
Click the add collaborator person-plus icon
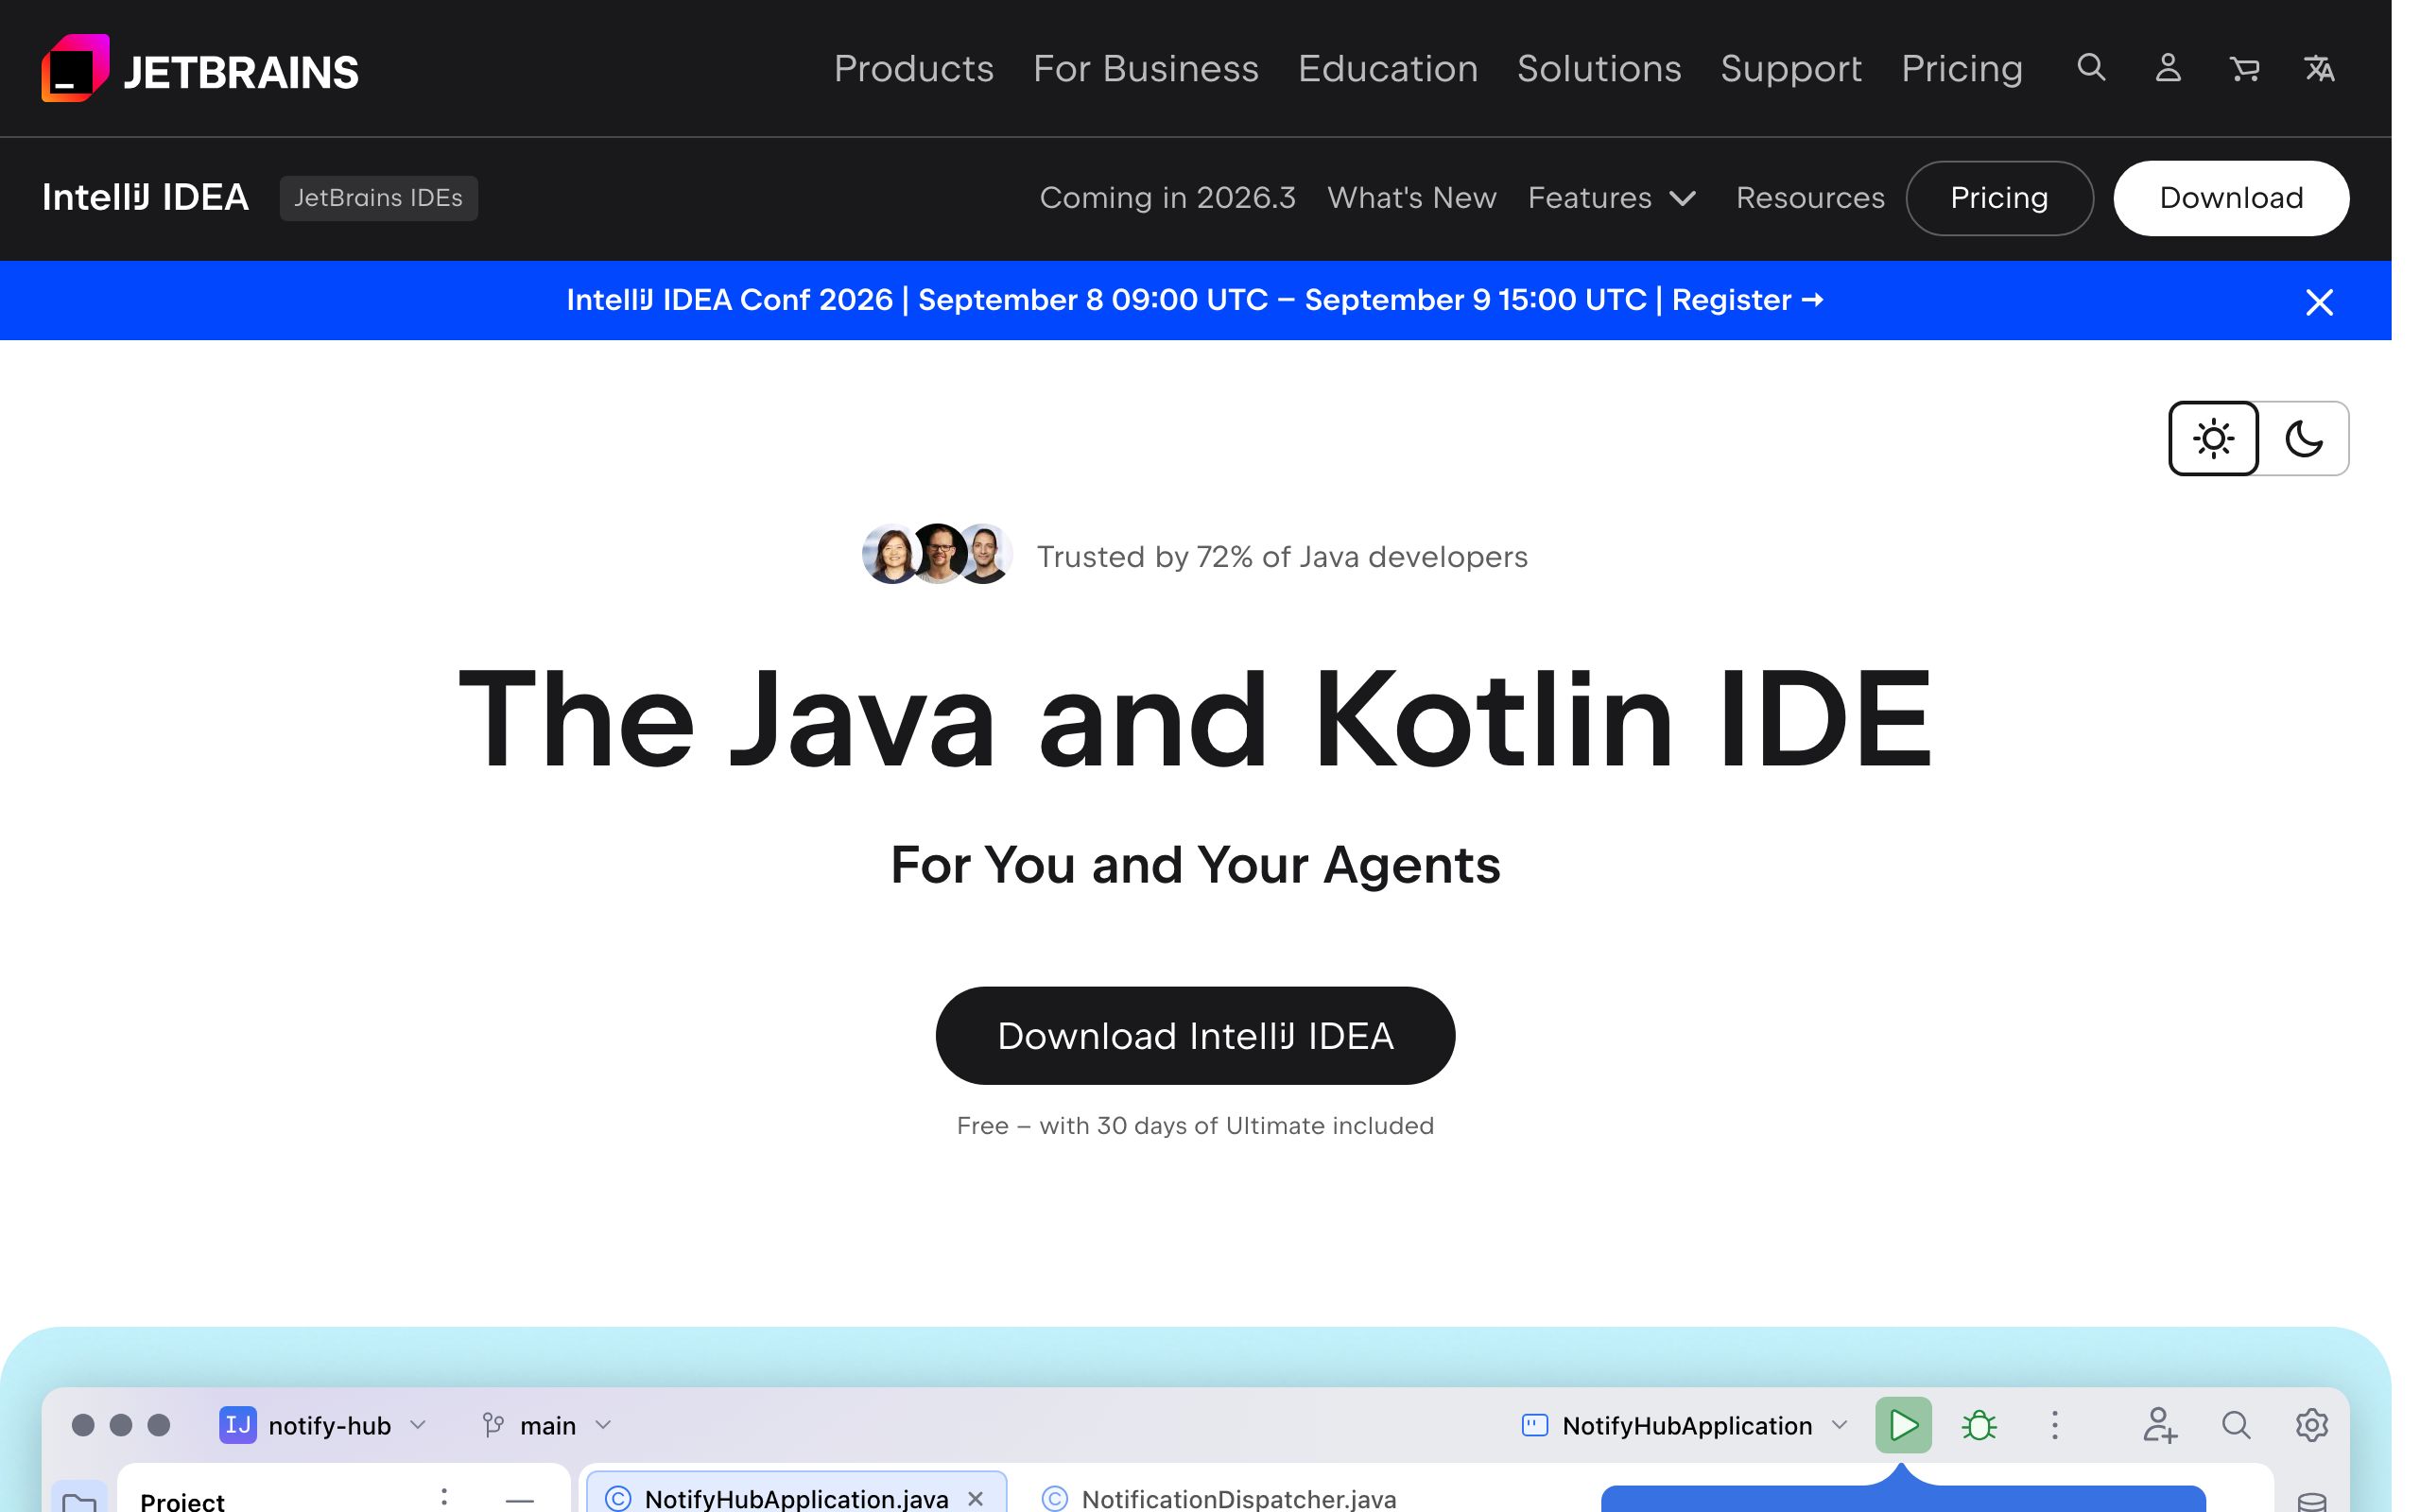coord(2159,1424)
